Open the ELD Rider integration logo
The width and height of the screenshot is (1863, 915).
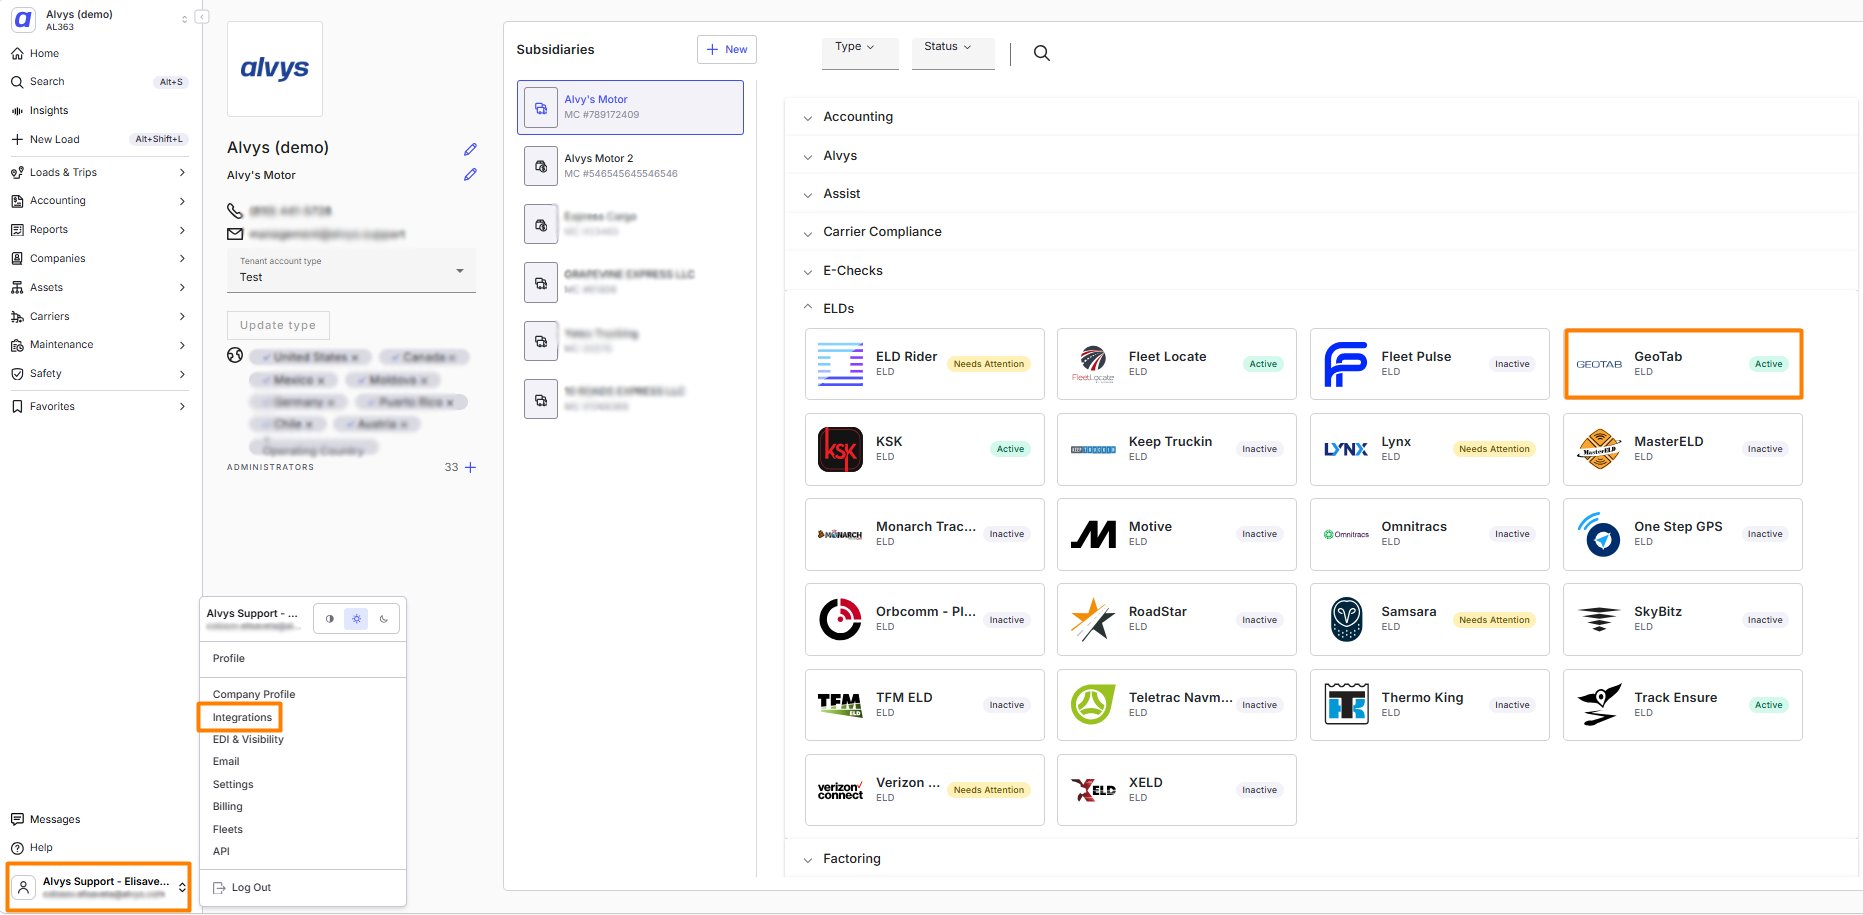[840, 364]
